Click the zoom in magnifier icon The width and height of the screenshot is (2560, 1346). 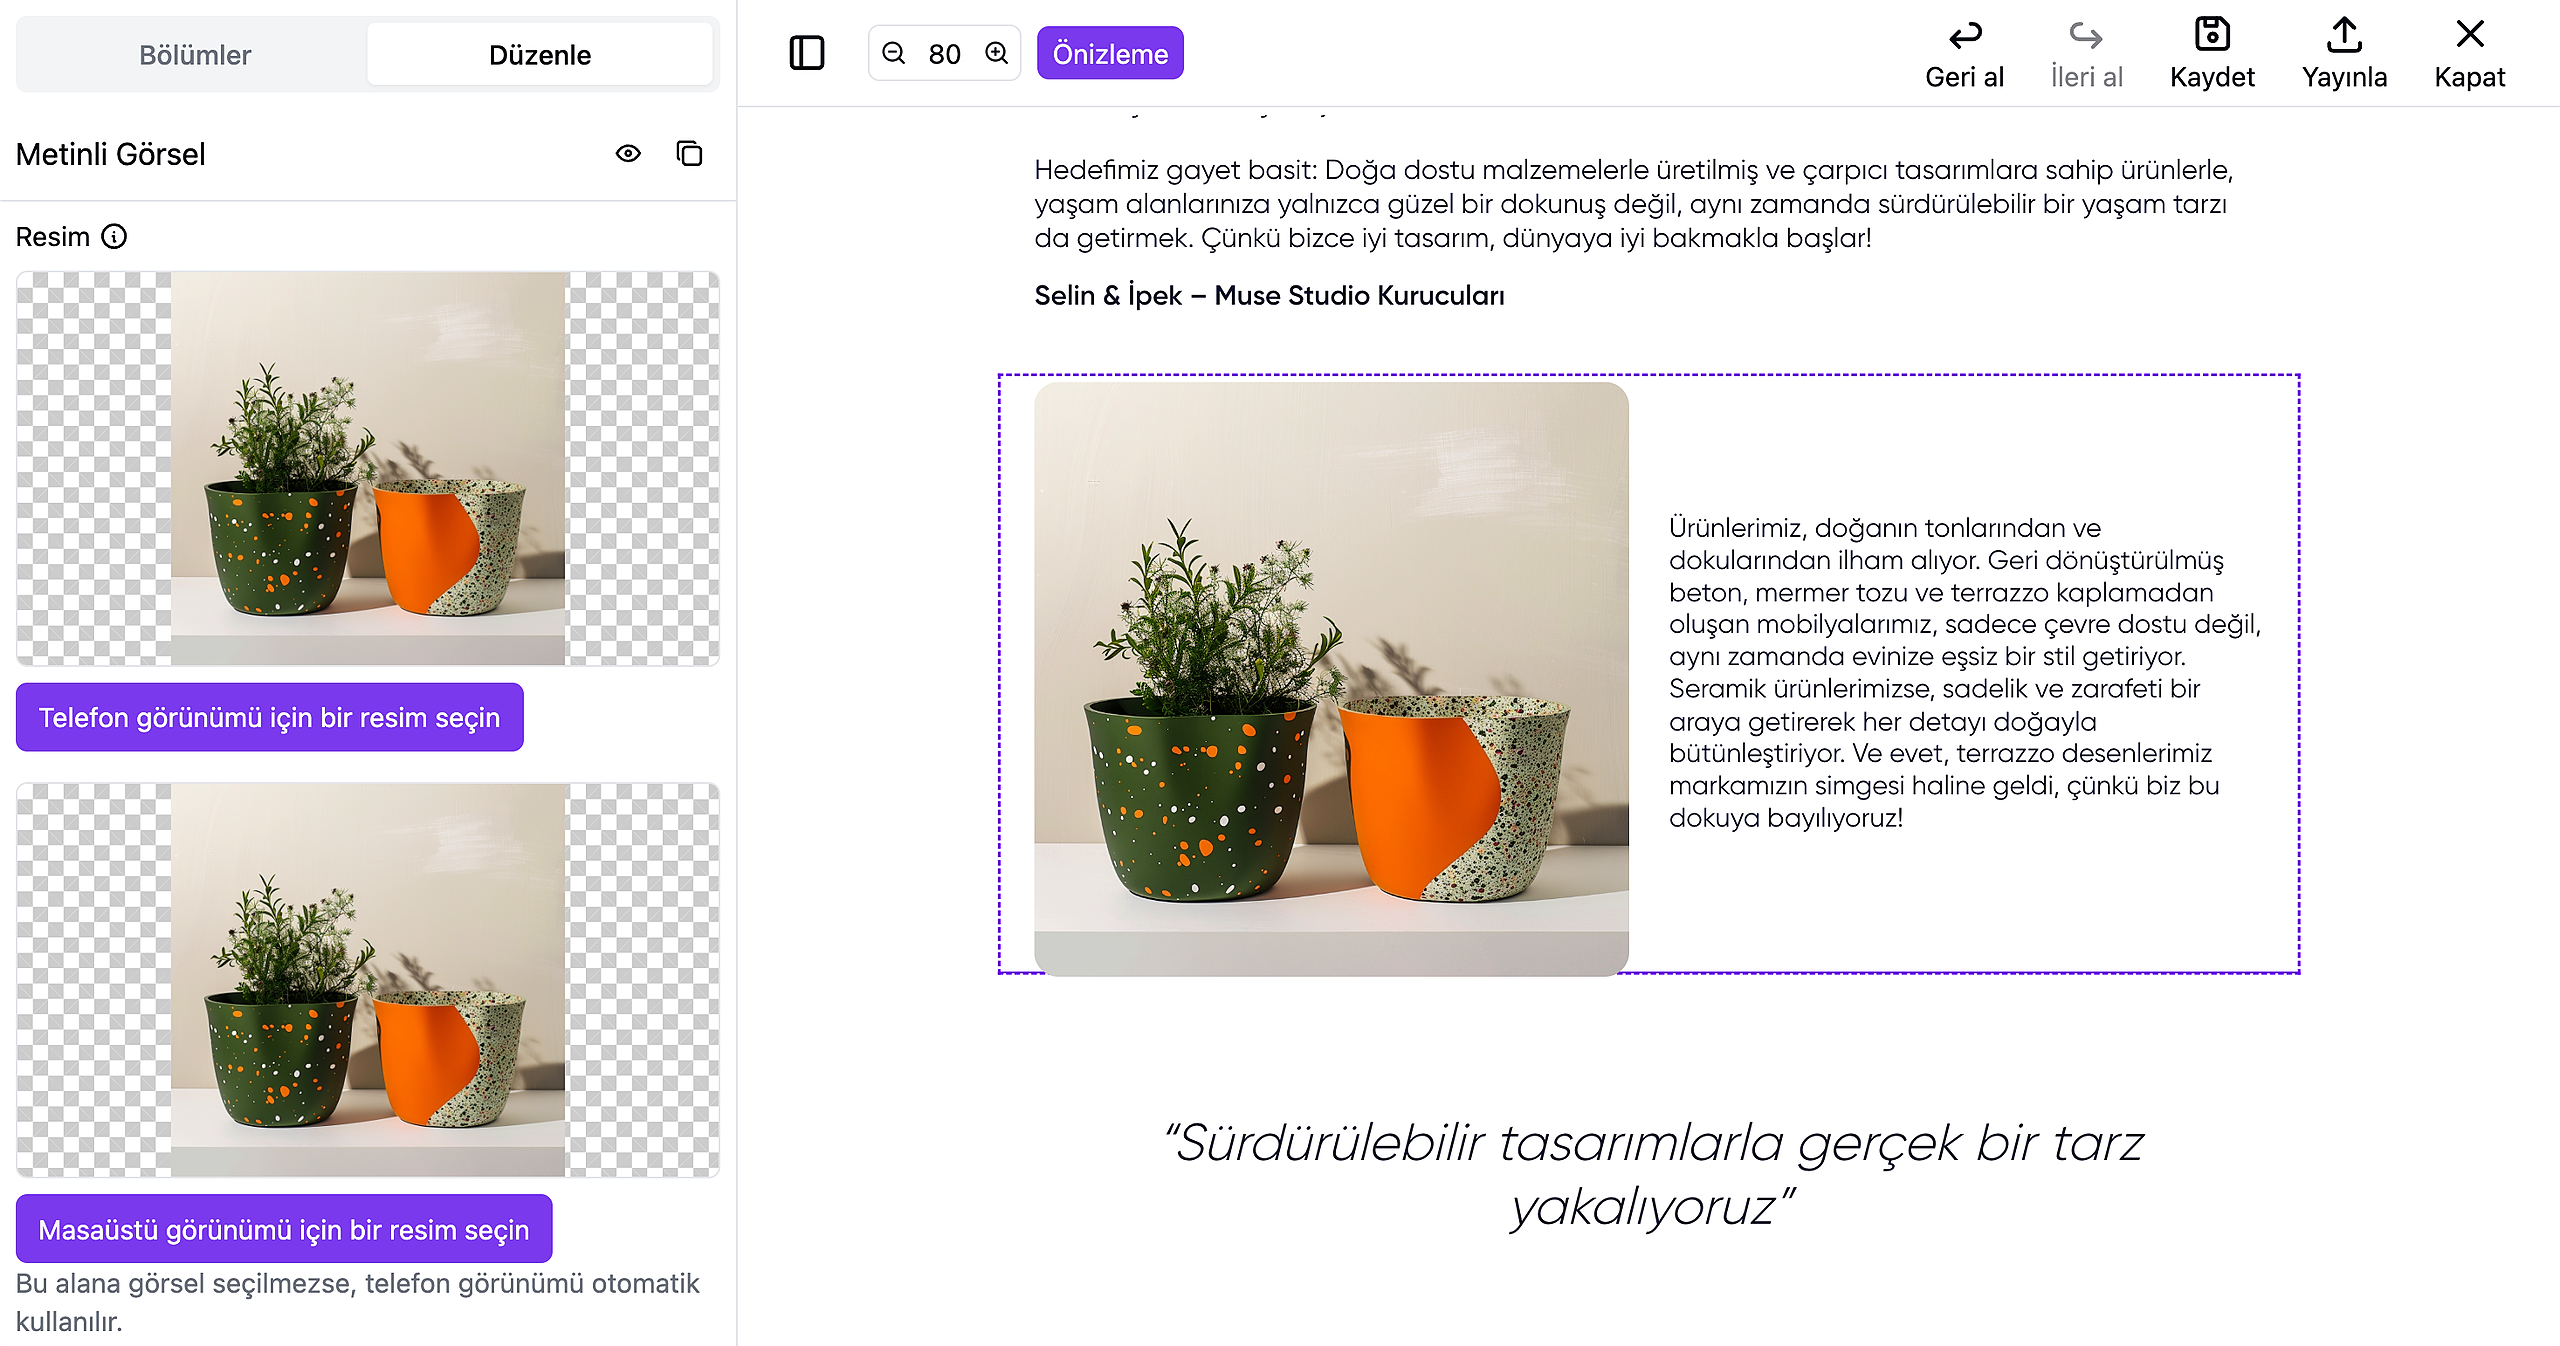coord(996,53)
